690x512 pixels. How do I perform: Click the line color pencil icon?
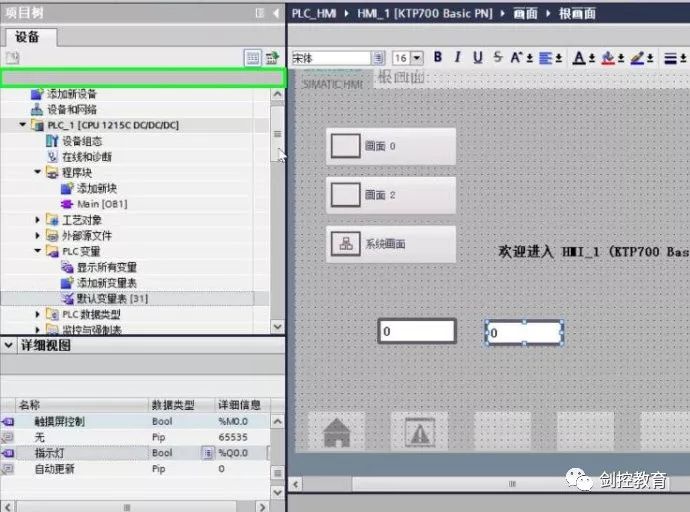(x=638, y=58)
